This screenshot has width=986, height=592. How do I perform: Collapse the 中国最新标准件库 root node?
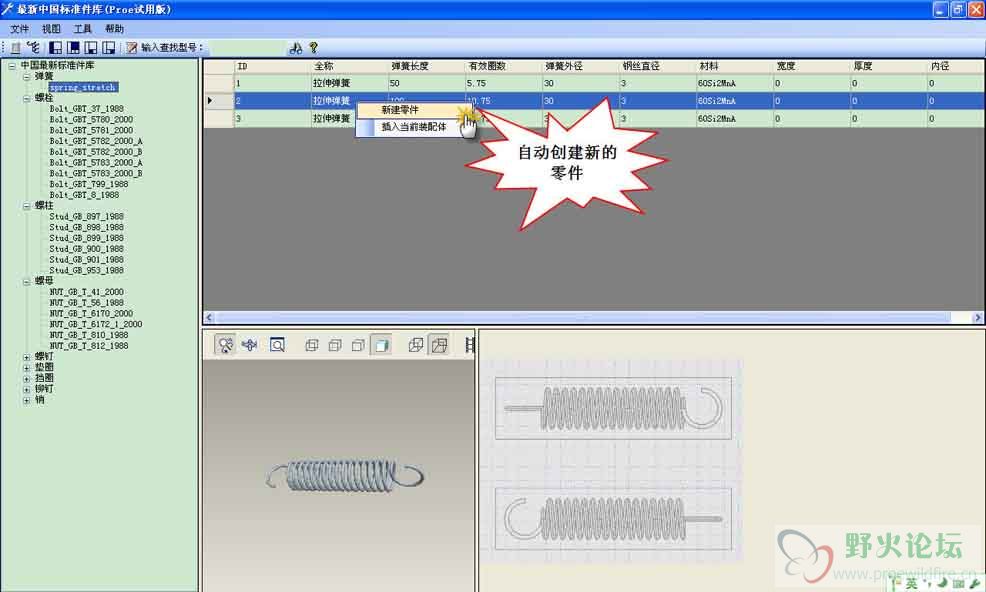(12, 65)
